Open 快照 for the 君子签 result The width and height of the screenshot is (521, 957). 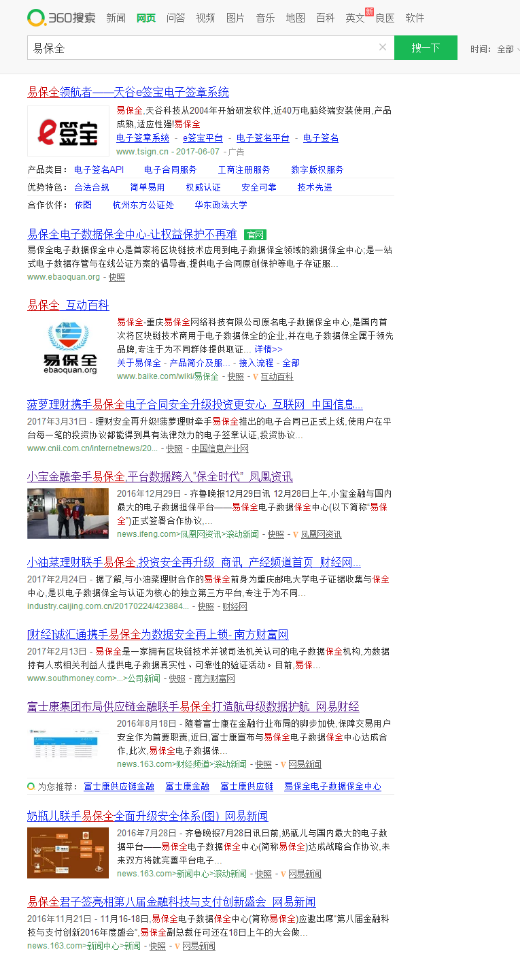[157, 946]
